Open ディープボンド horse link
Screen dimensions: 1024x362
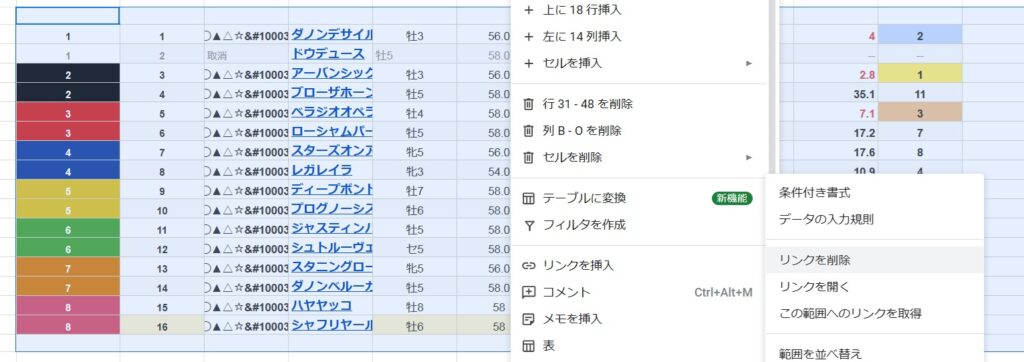pyautogui.click(x=331, y=190)
